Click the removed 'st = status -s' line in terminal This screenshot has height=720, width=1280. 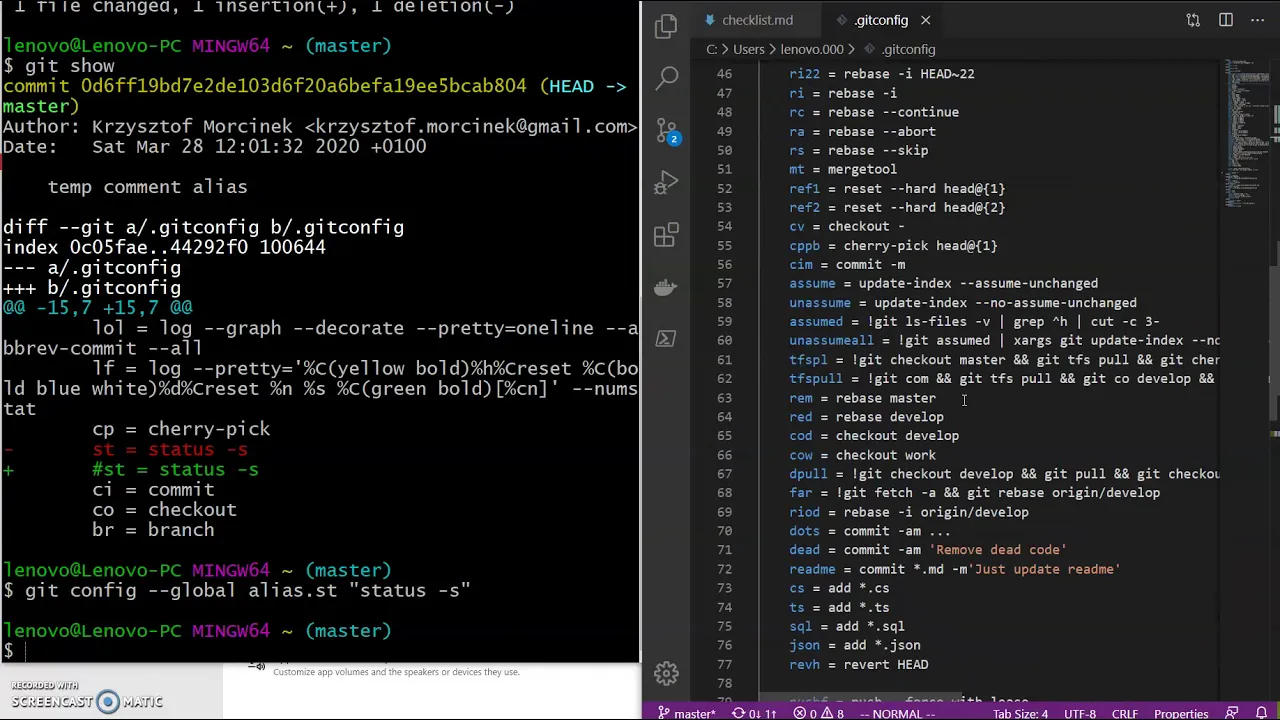[169, 449]
